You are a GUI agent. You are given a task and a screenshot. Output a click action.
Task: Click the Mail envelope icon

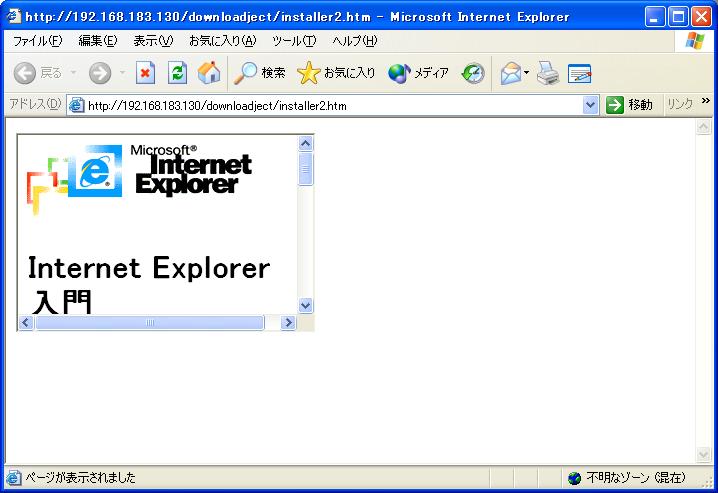[511, 73]
